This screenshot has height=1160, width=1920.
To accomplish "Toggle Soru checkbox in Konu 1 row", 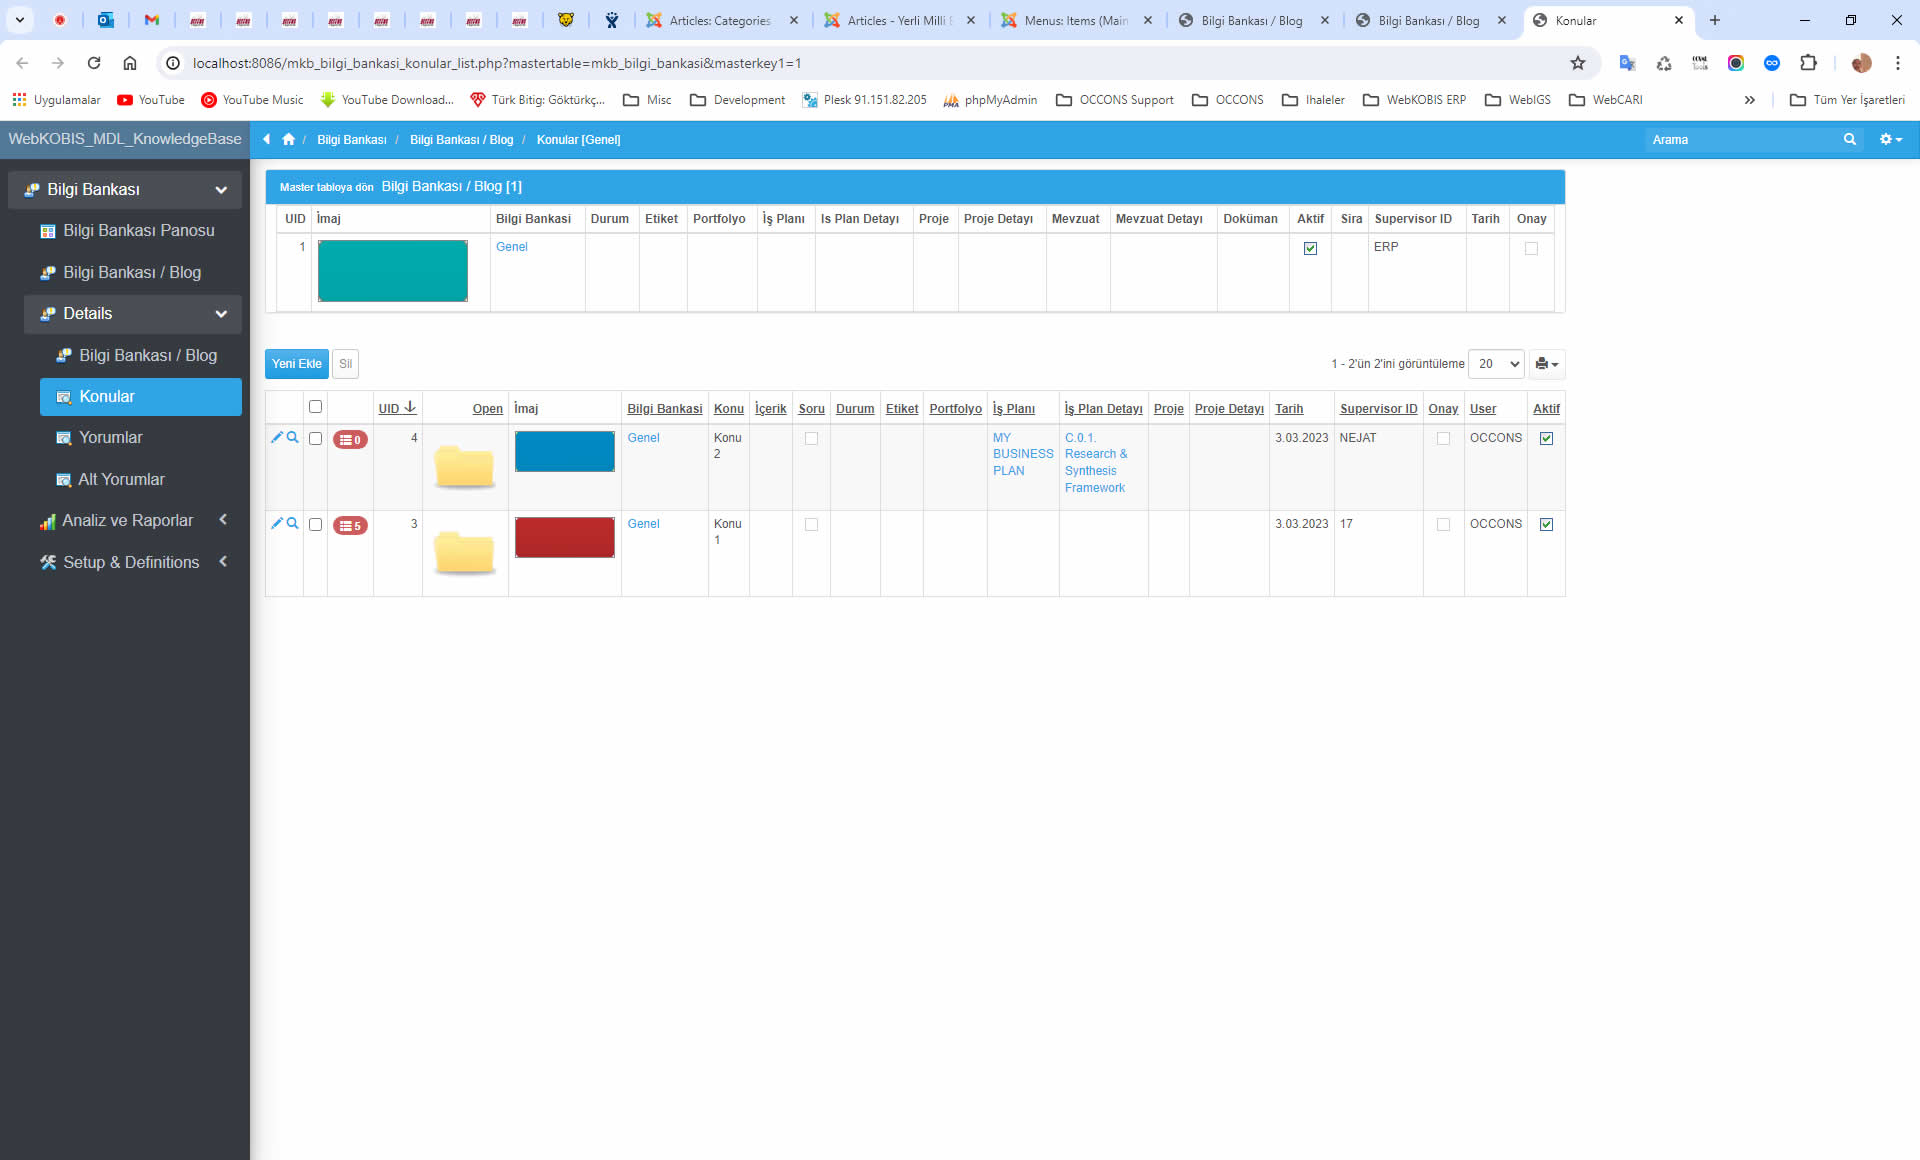I will [x=811, y=524].
